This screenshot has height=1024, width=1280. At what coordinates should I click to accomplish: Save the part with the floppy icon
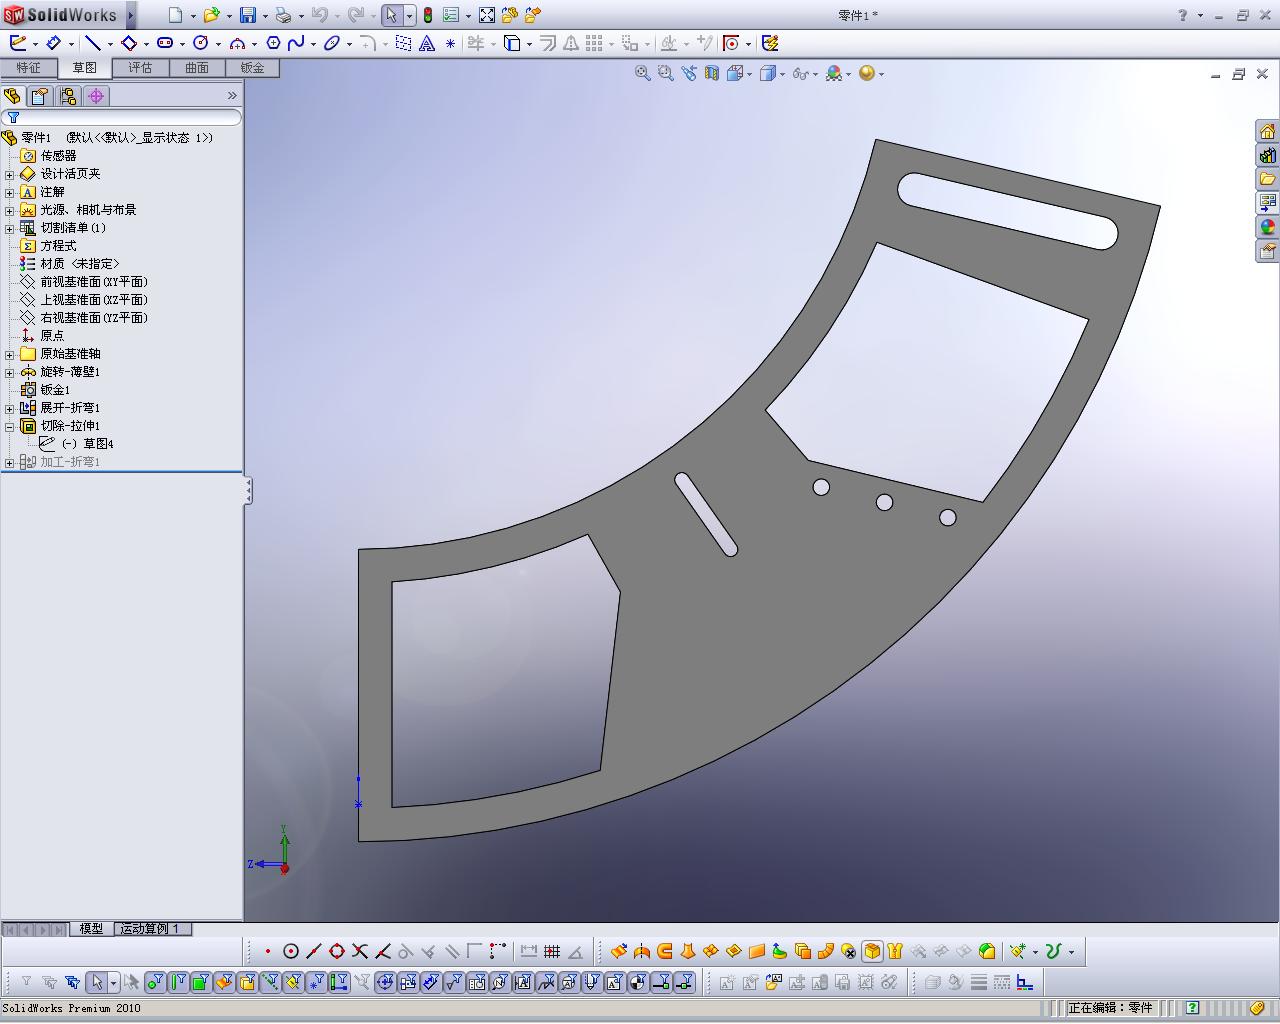point(248,15)
